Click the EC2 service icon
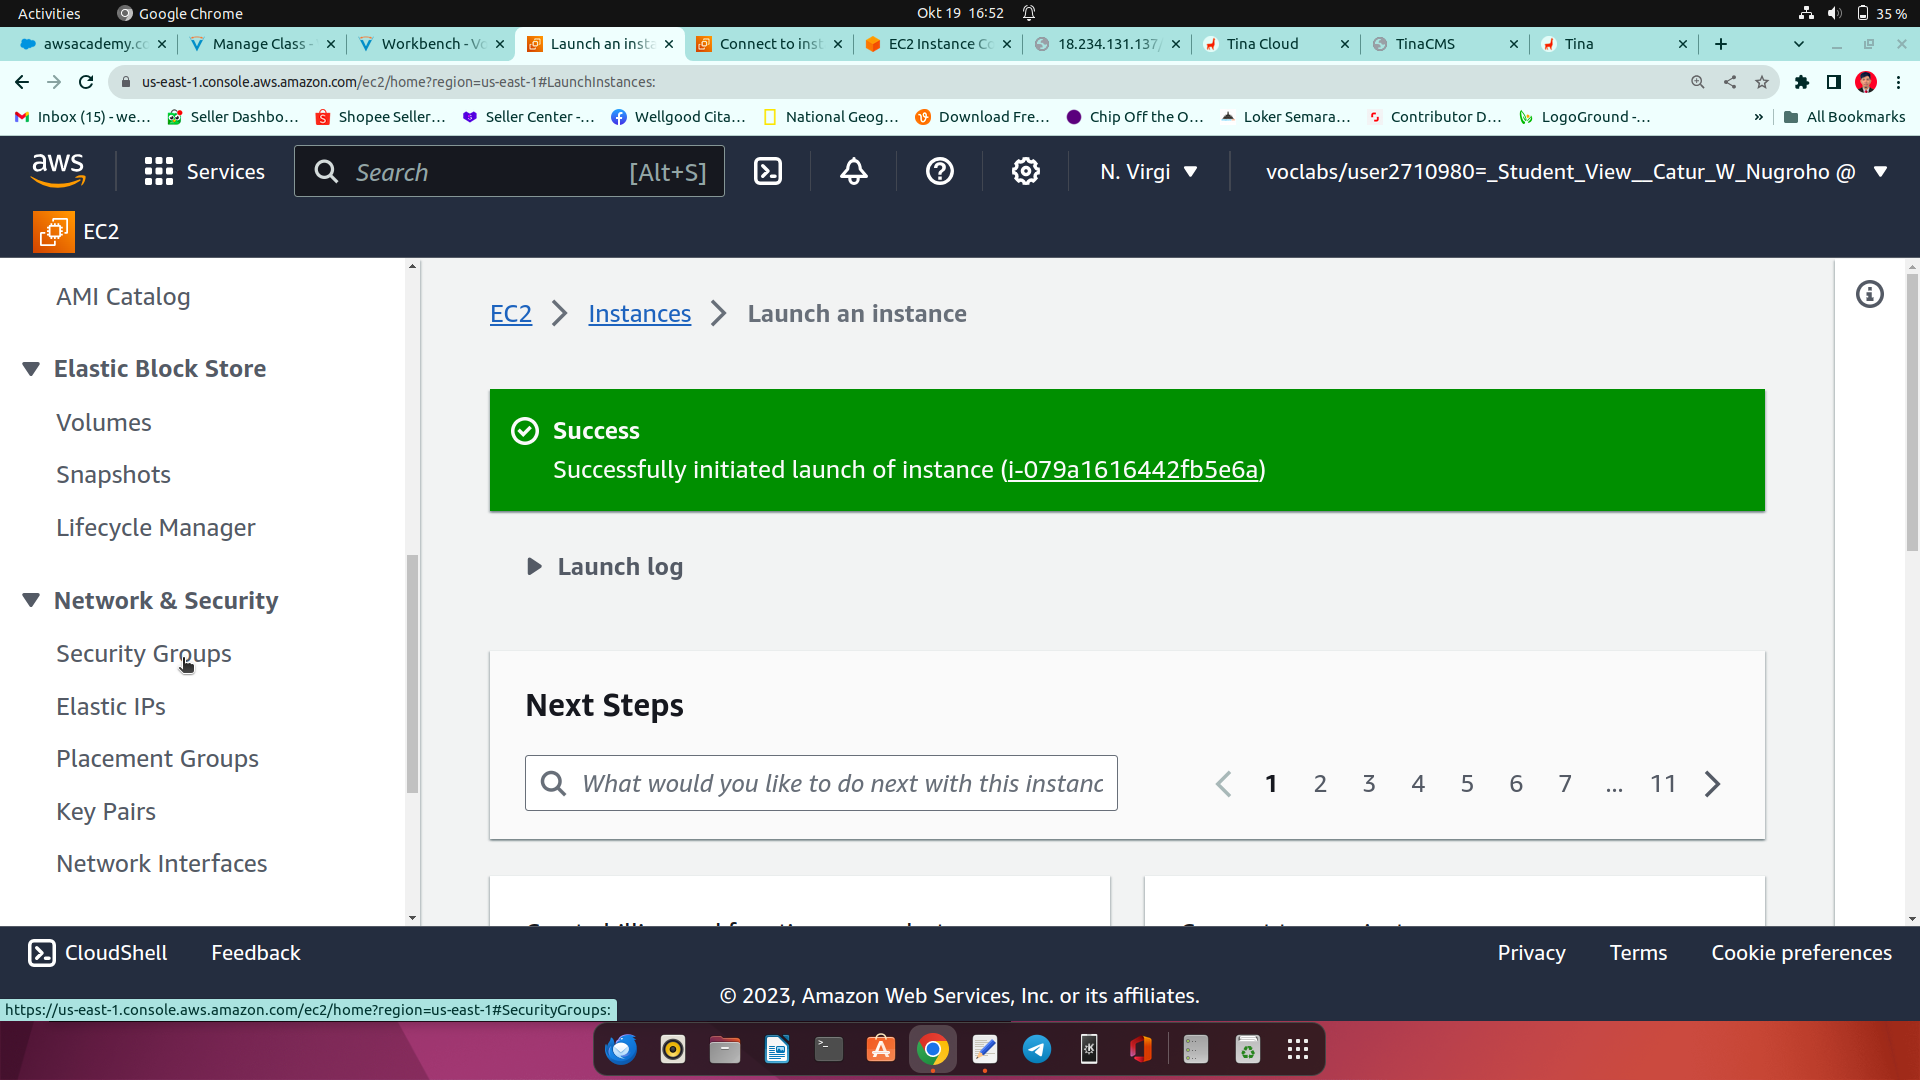Viewport: 1920px width, 1080px height. click(54, 231)
